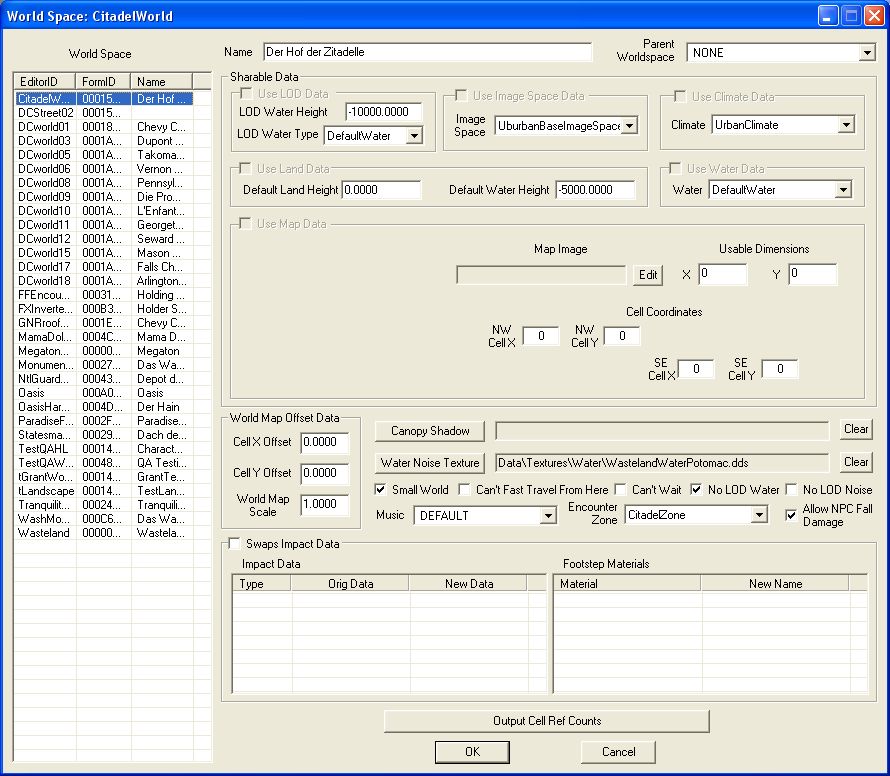This screenshot has width=890, height=776.
Task: Select the GNRoof... Chevy C... row
Action: [x=104, y=323]
